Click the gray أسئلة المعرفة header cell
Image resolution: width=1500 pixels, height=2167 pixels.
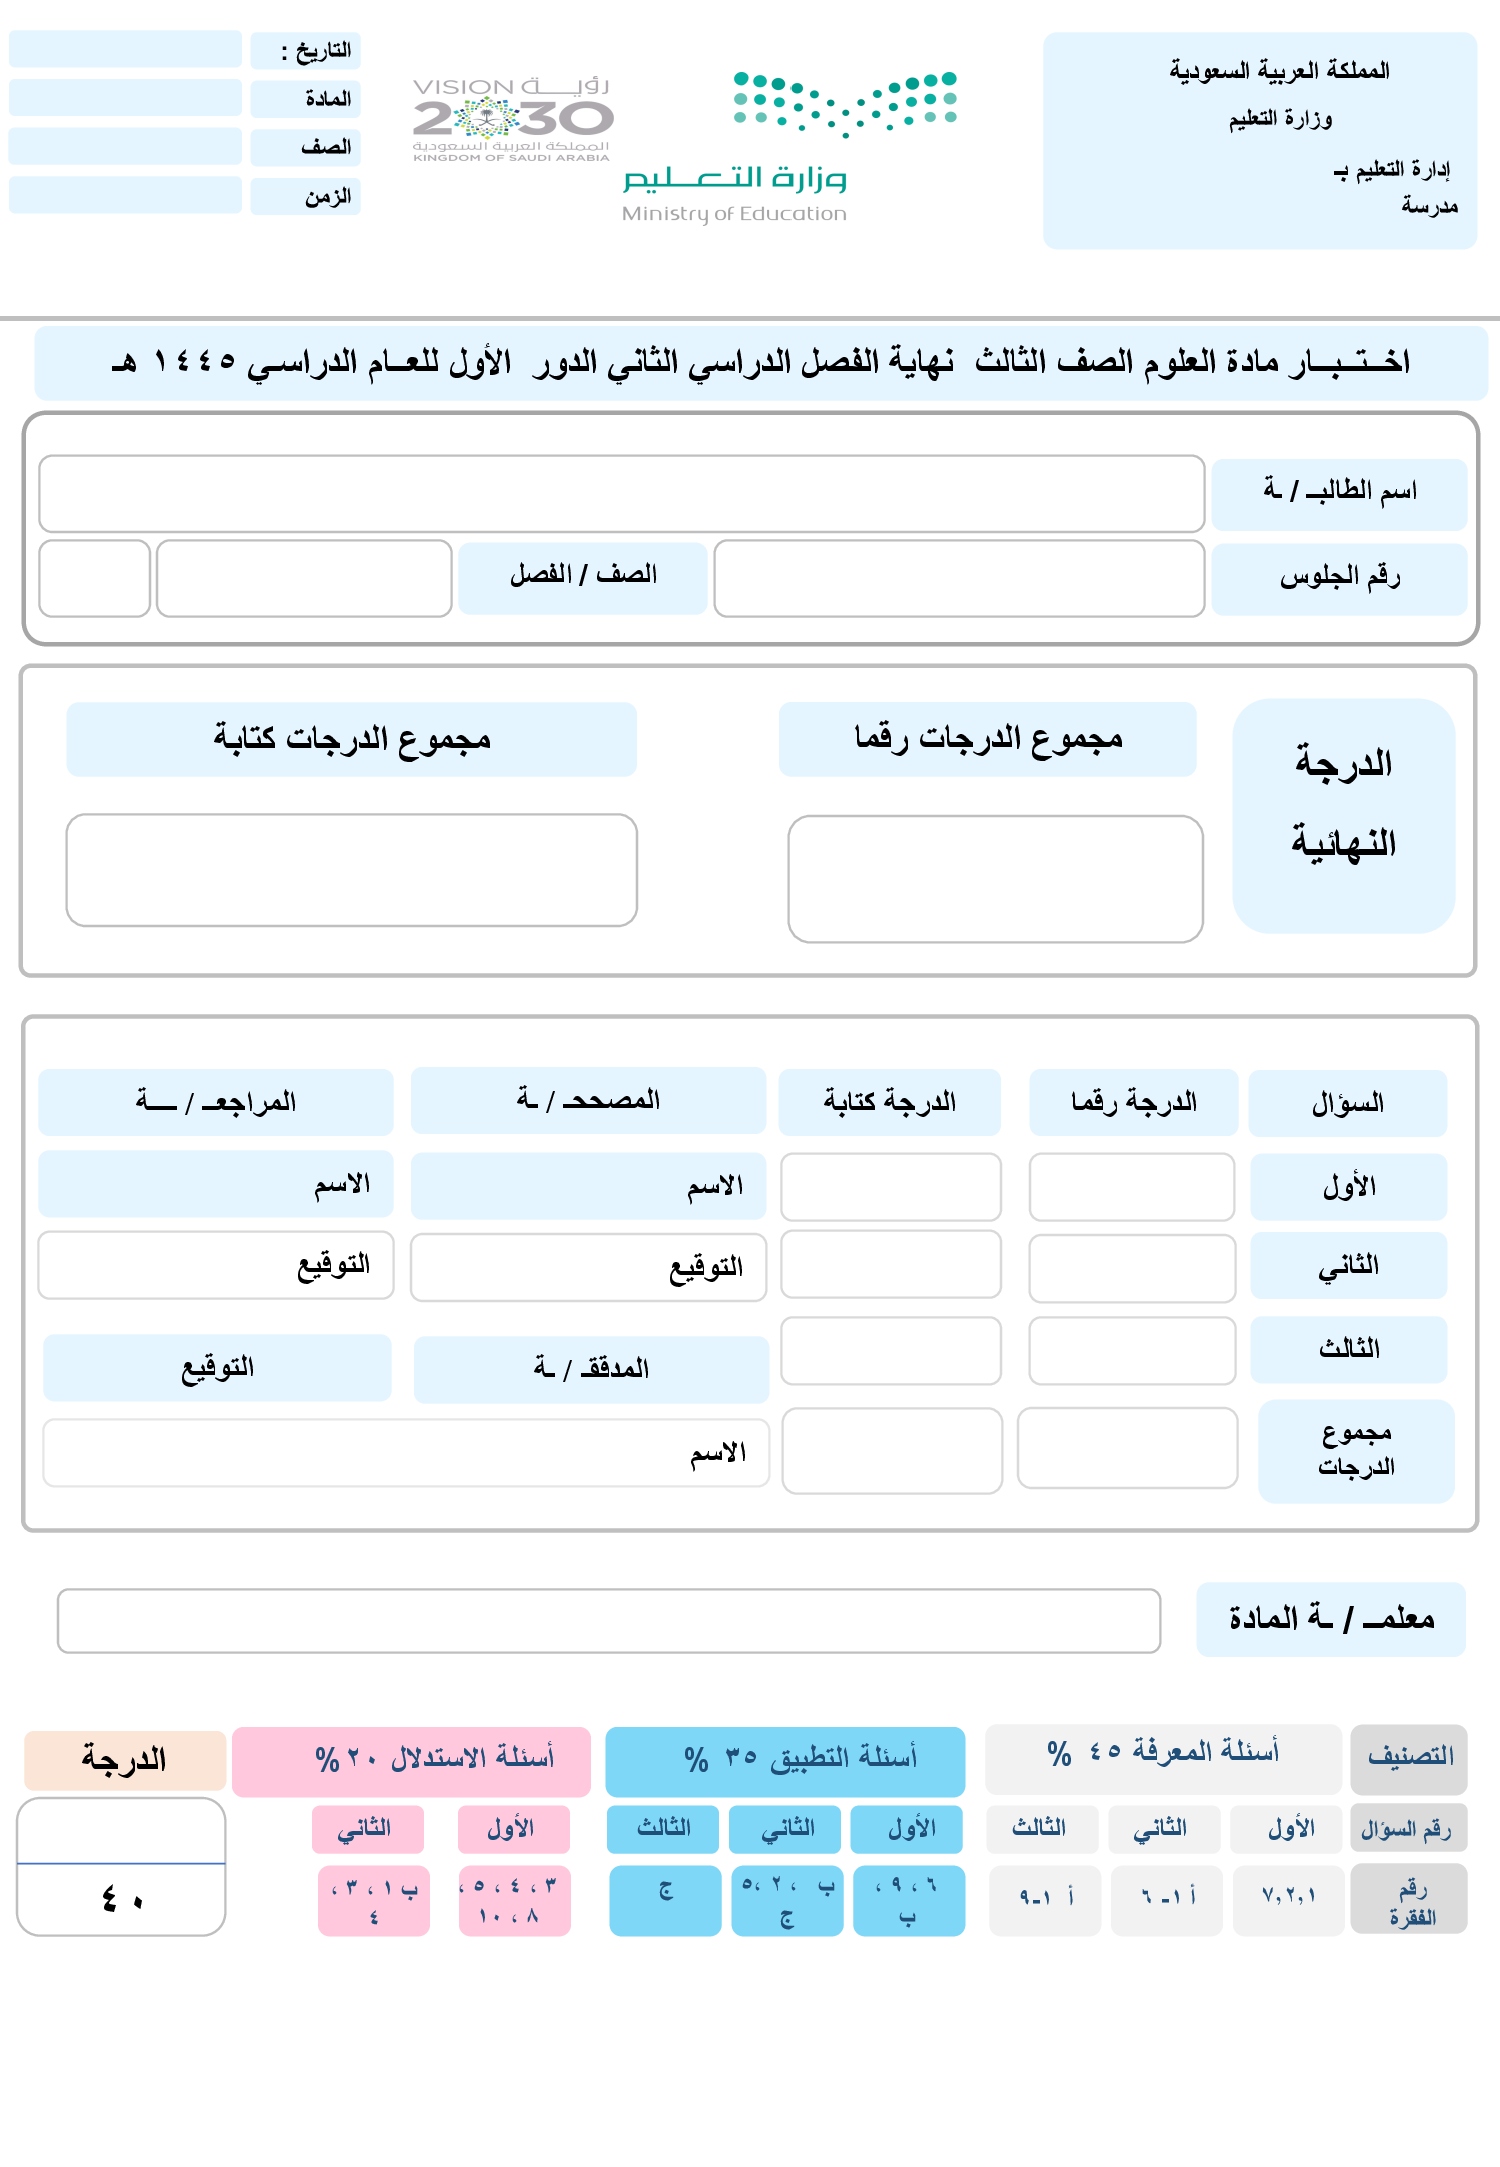click(1162, 1756)
